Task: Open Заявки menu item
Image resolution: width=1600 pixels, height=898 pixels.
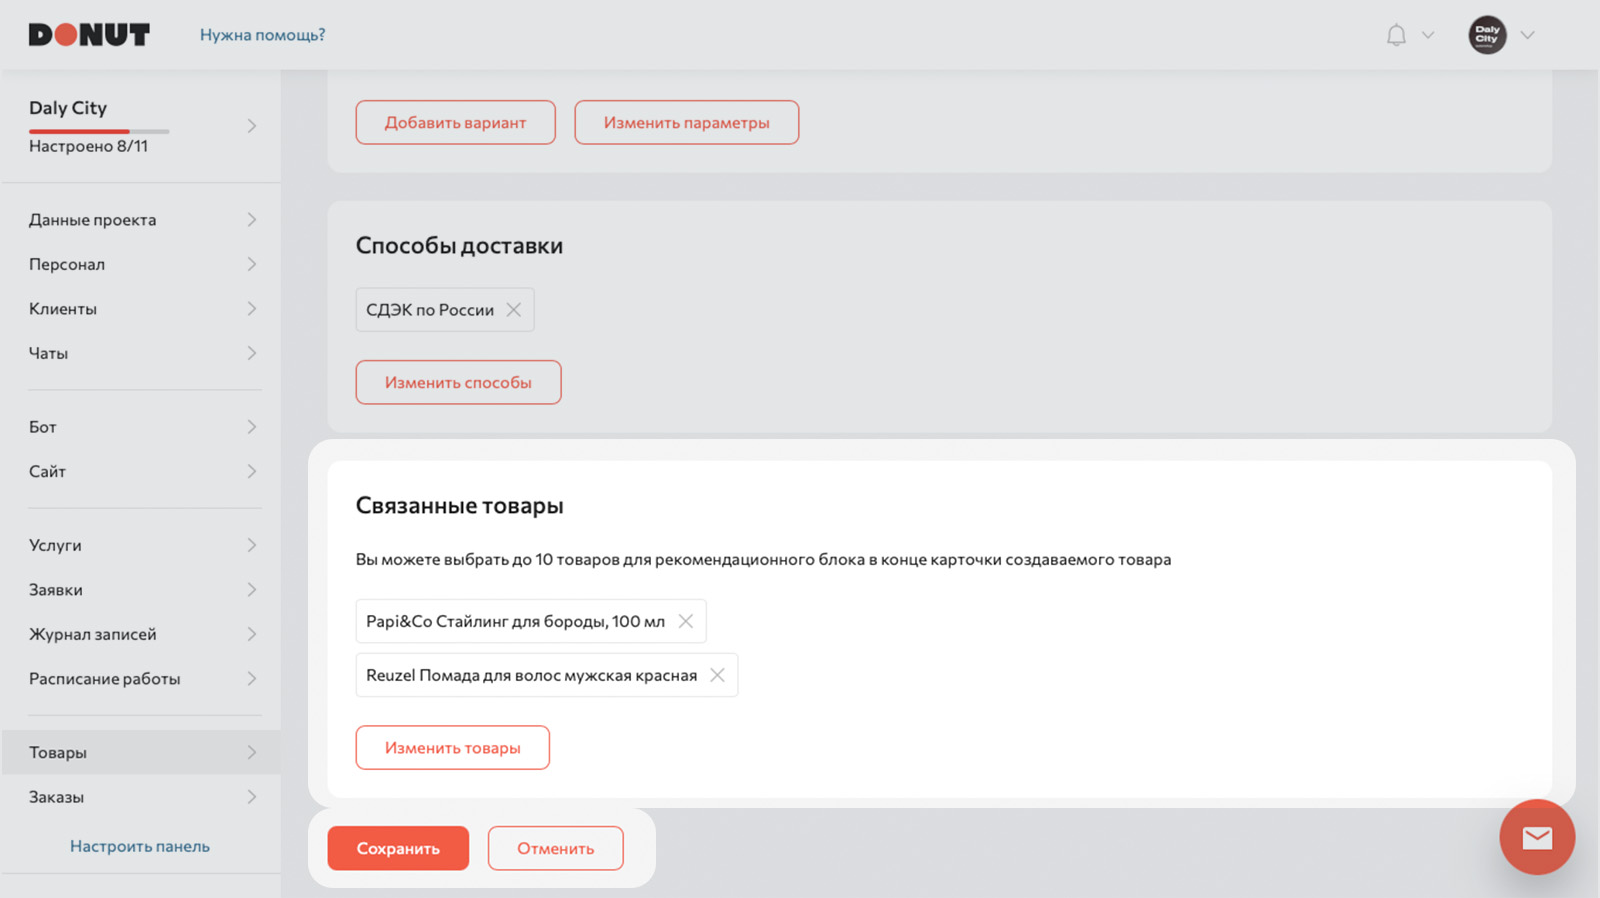Action: click(x=142, y=590)
